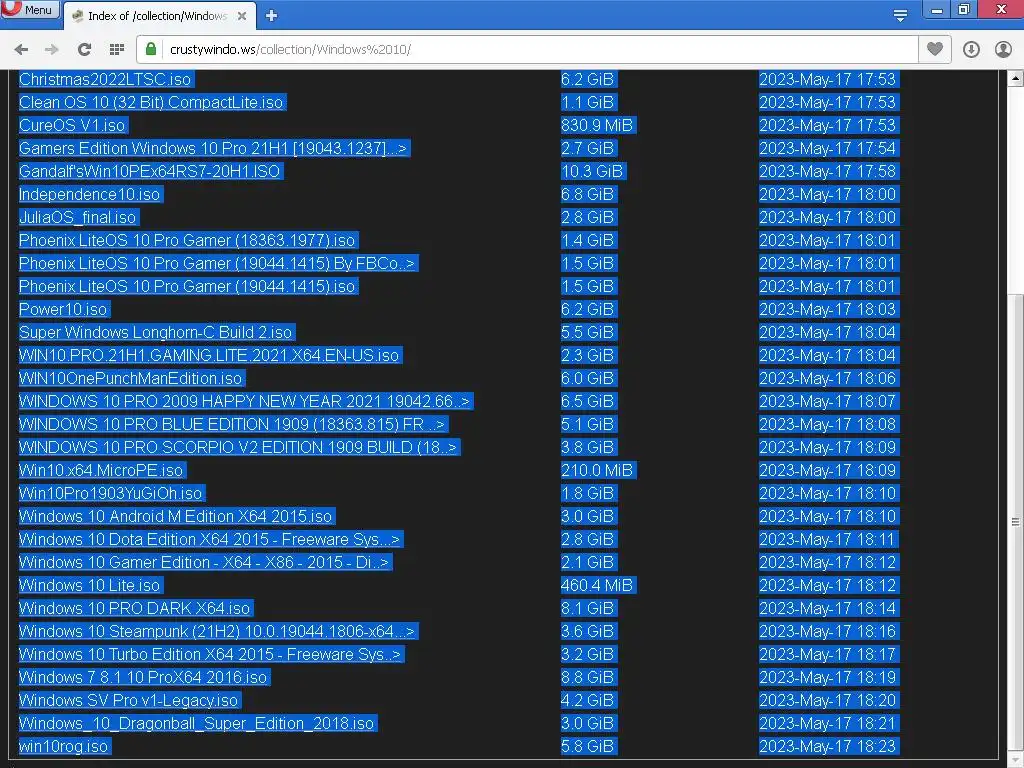The image size is (1024, 768).
Task: Open WINDOWS 10 PRO 2009 HAPPY NEW YEAR link
Action: pos(244,401)
